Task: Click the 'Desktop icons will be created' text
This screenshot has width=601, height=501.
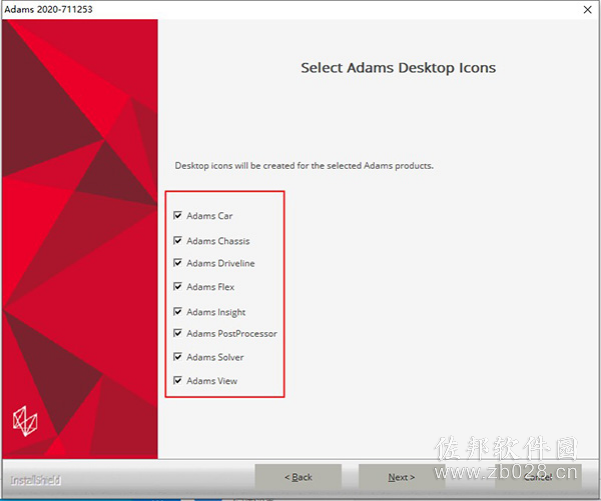Action: click(304, 166)
